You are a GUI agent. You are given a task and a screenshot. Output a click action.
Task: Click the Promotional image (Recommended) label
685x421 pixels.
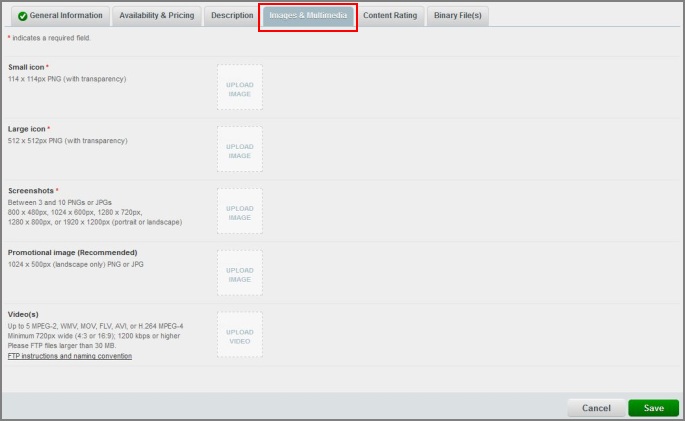click(72, 252)
